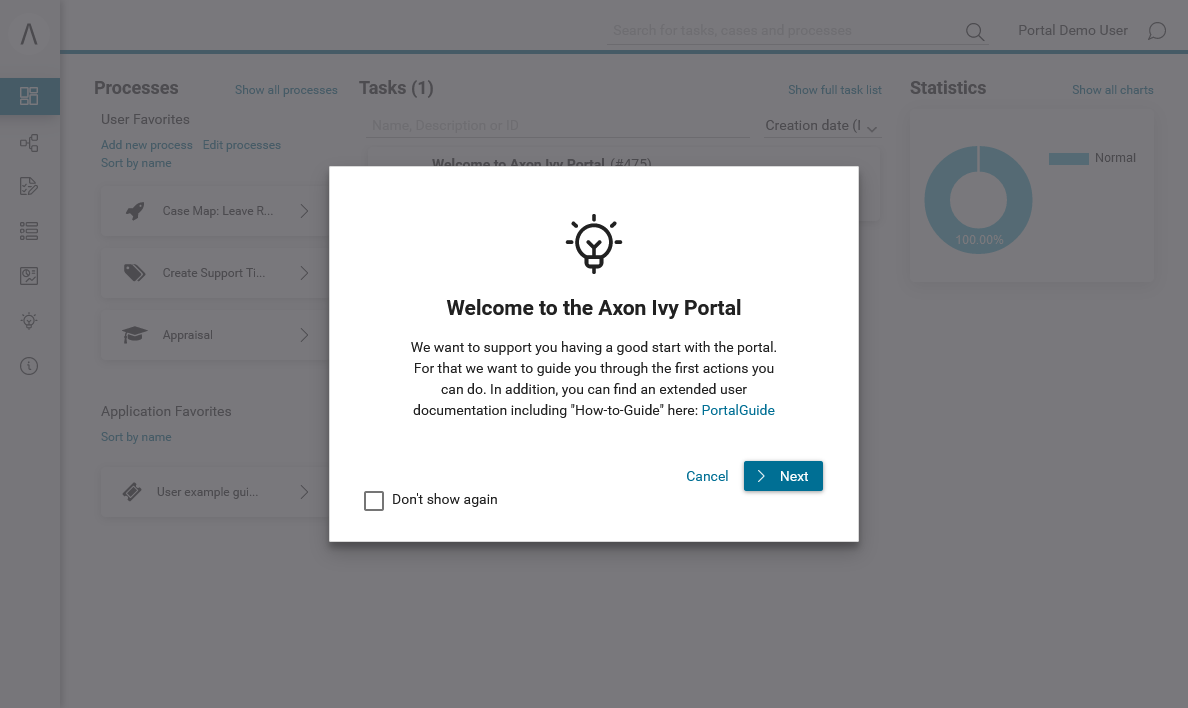
Task: Check the Don't show again checkbox
Action: pos(374,501)
